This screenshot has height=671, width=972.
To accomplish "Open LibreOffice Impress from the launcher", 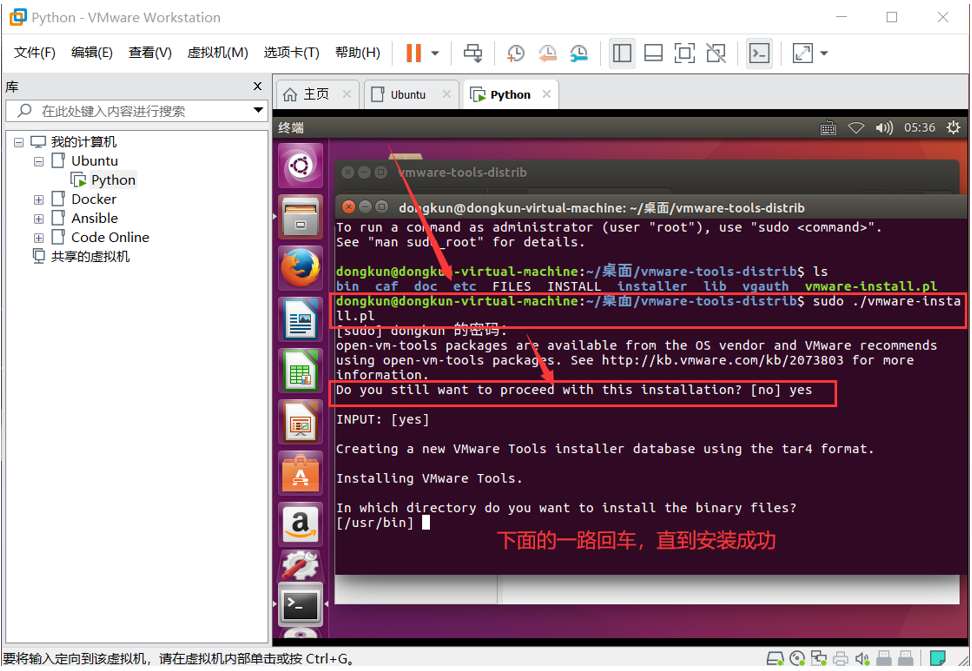I will point(301,422).
